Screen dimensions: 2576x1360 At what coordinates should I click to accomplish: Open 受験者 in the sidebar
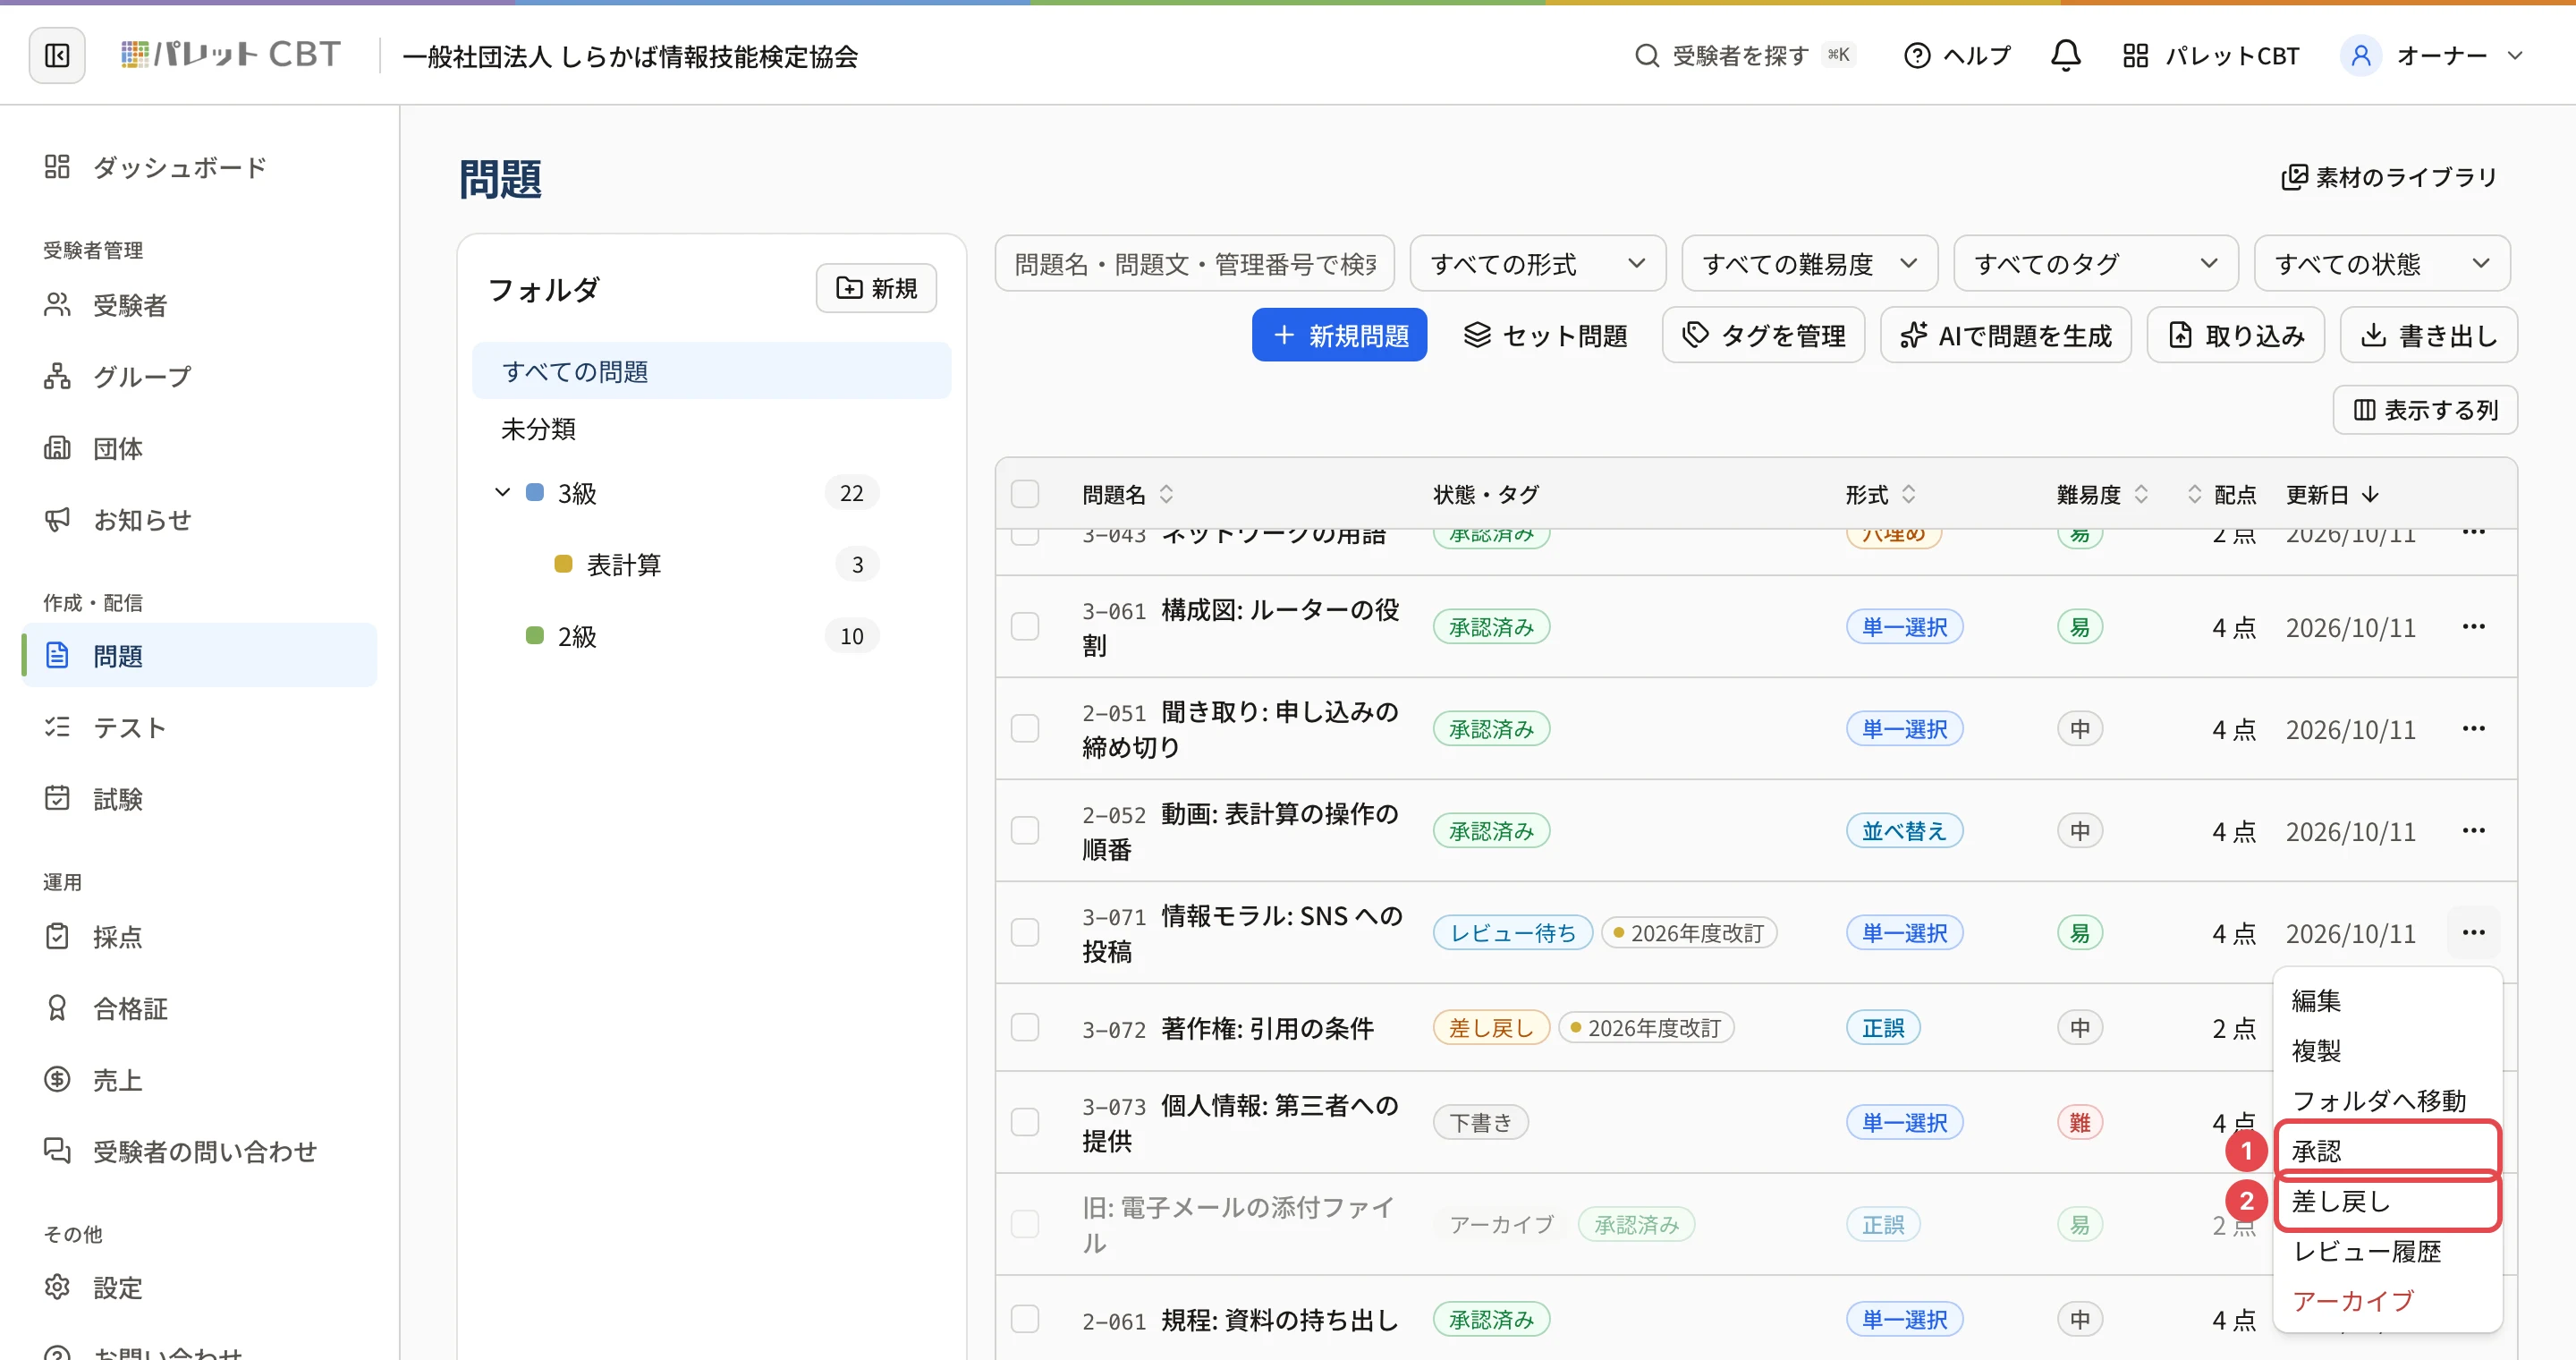pyautogui.click(x=200, y=304)
